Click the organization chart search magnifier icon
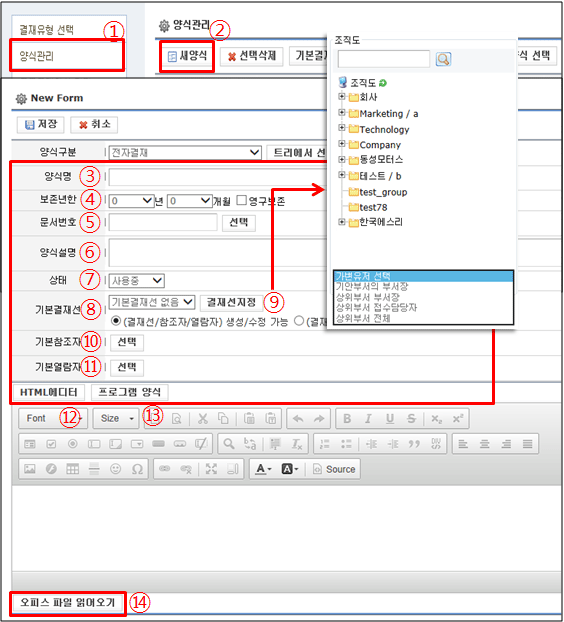The width and height of the screenshot is (564, 622). coord(443,59)
